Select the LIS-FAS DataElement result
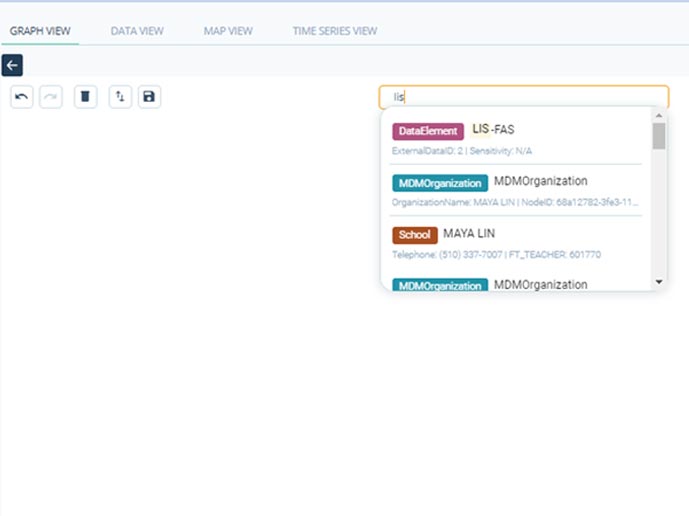The height and width of the screenshot is (516, 689). click(516, 139)
